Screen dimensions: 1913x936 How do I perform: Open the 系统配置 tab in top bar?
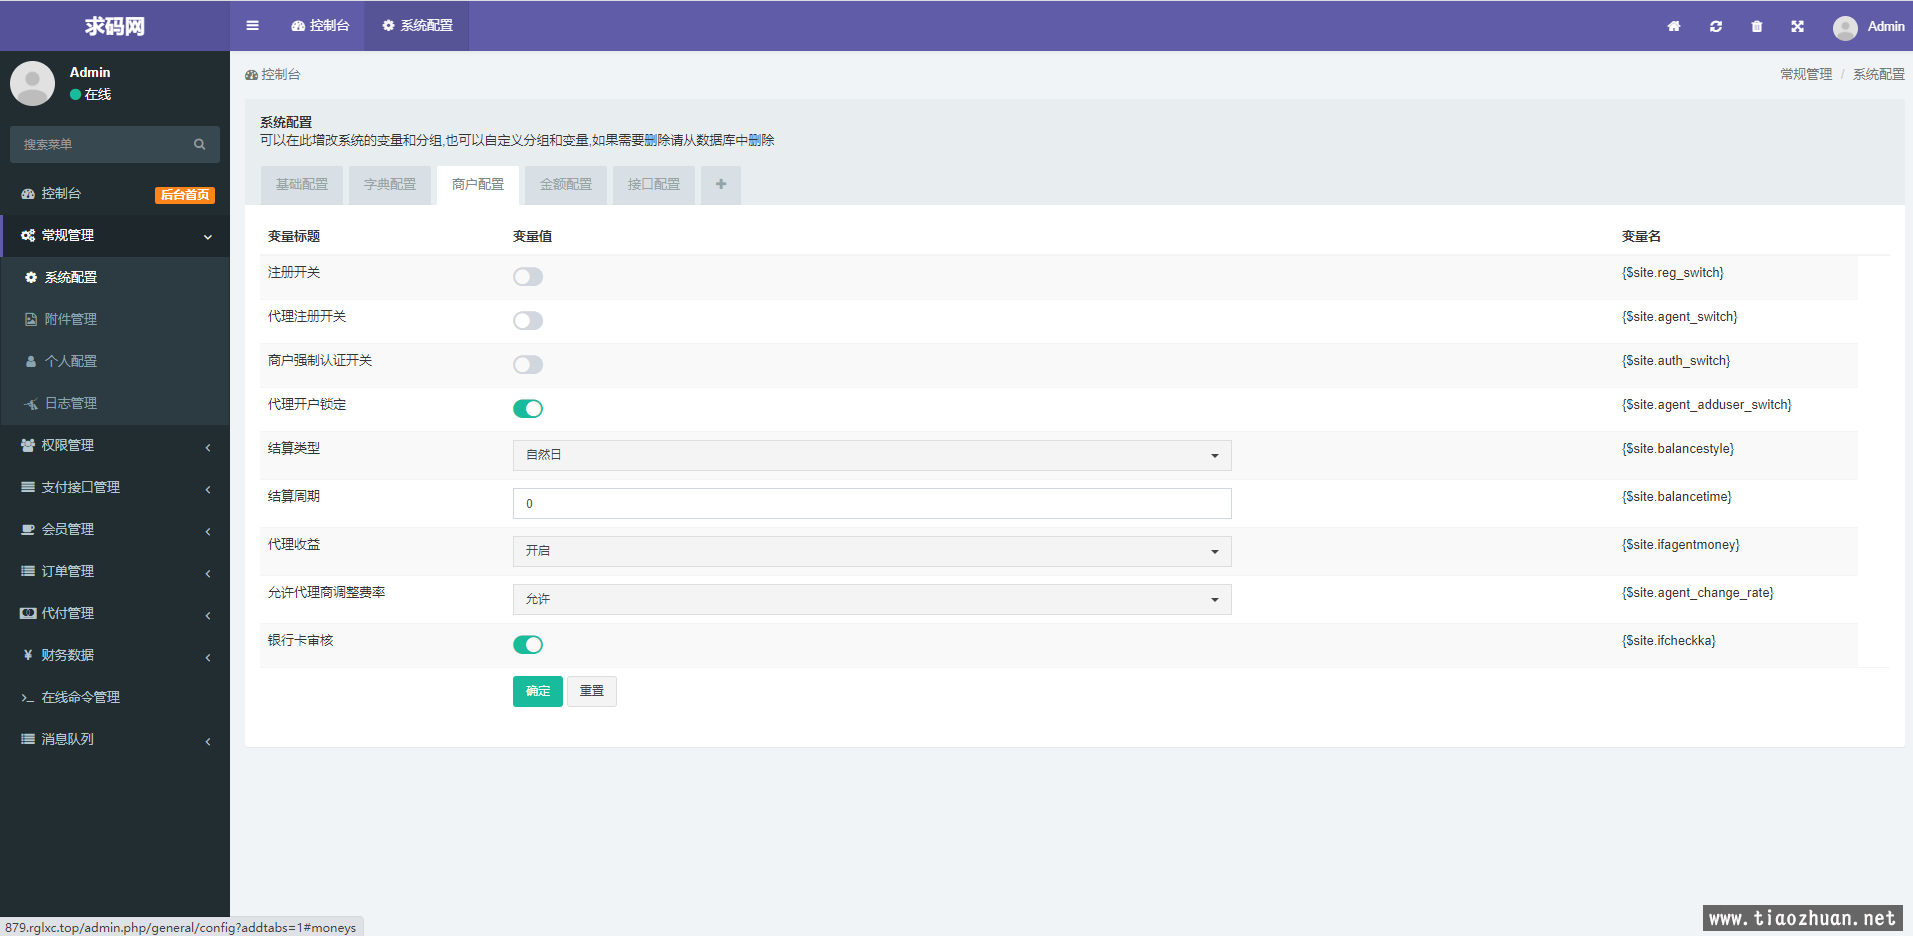(417, 26)
